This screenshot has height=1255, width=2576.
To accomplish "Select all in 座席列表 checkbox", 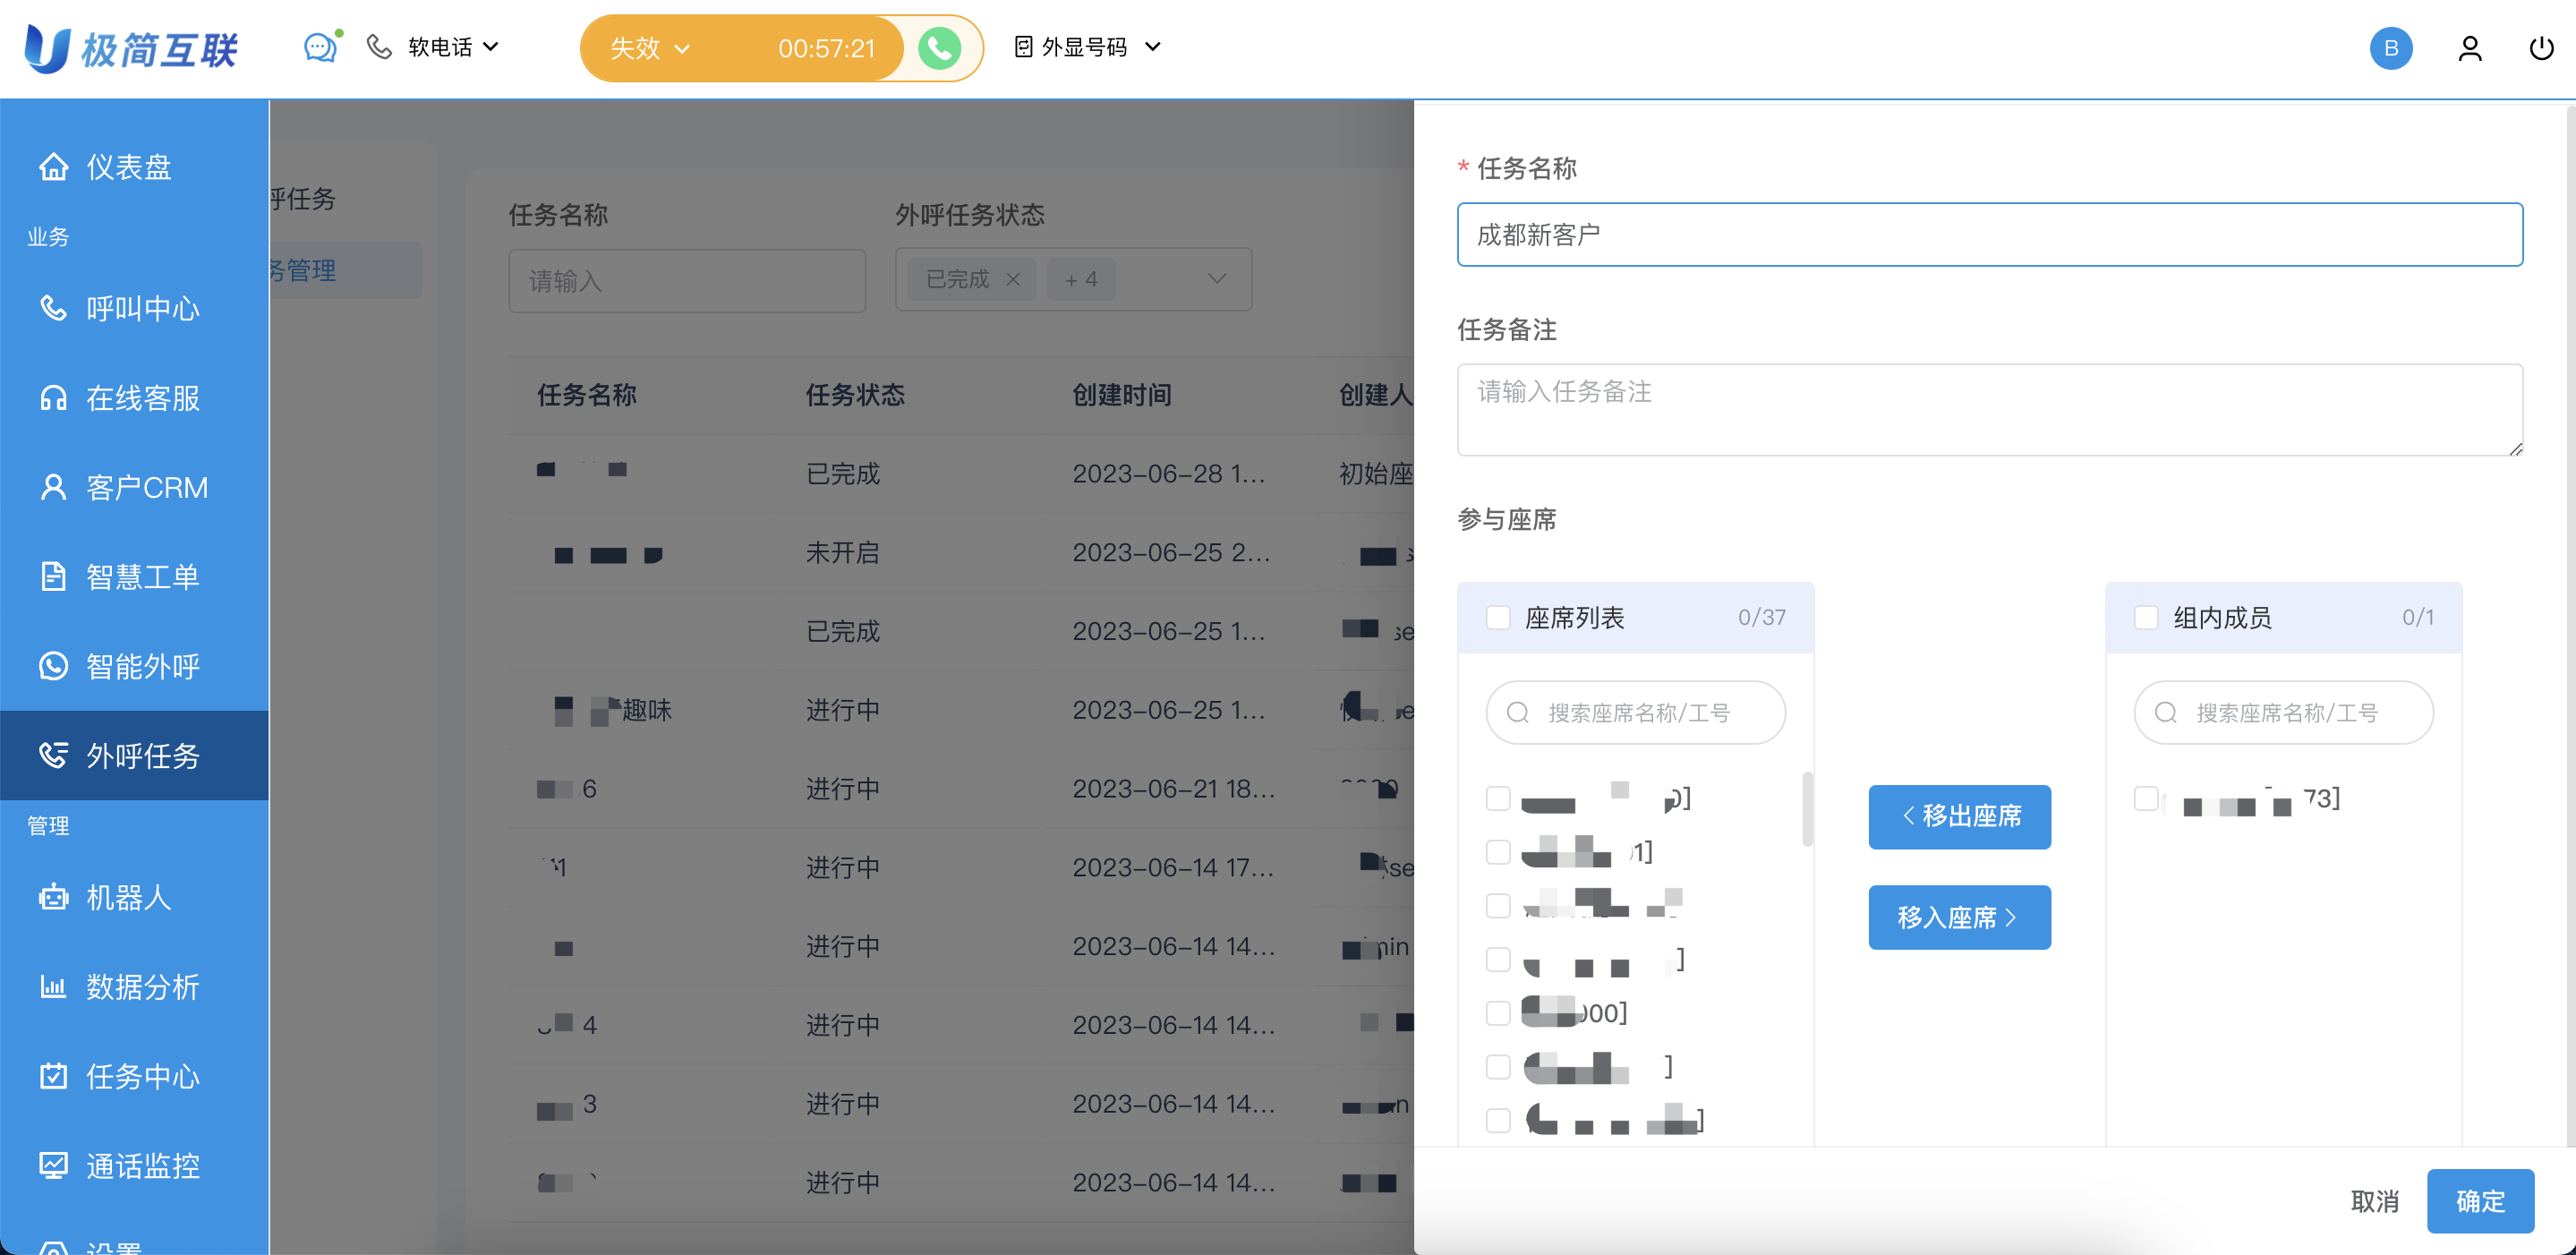I will (1497, 618).
